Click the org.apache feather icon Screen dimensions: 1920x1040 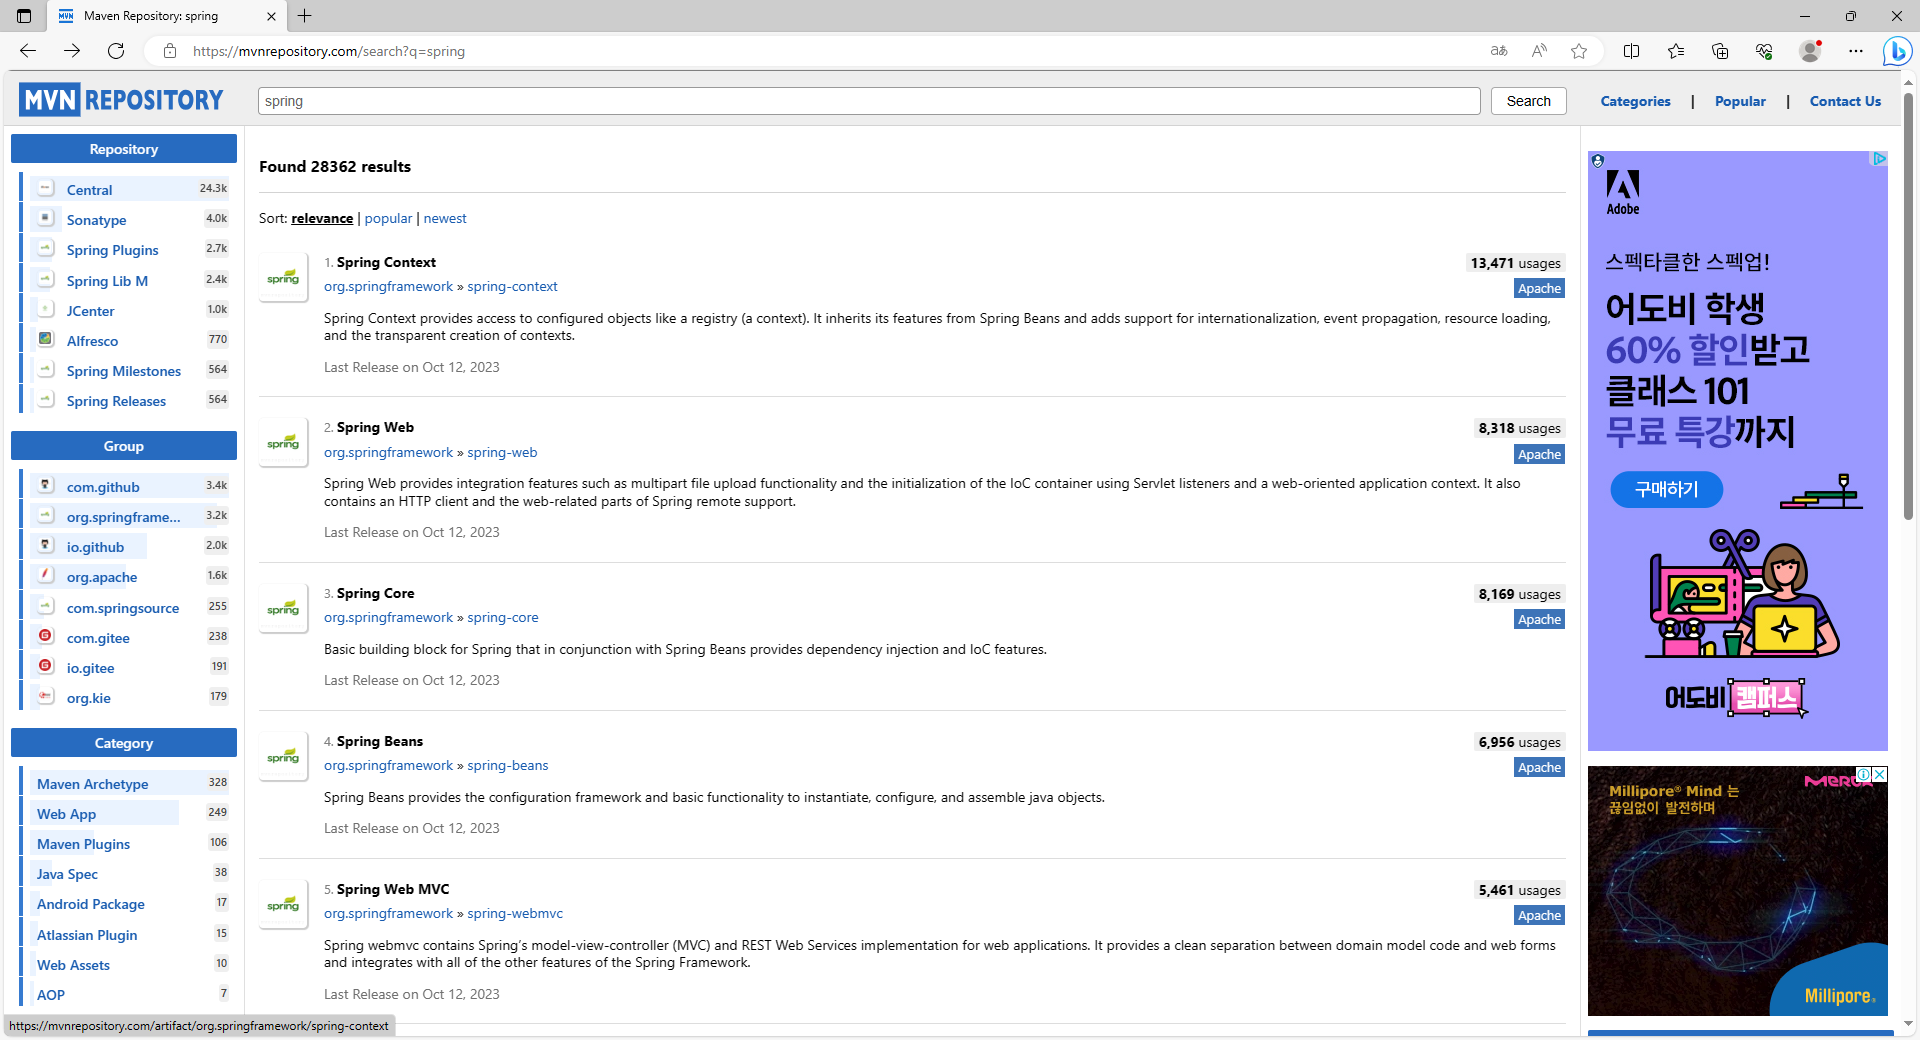pos(45,575)
